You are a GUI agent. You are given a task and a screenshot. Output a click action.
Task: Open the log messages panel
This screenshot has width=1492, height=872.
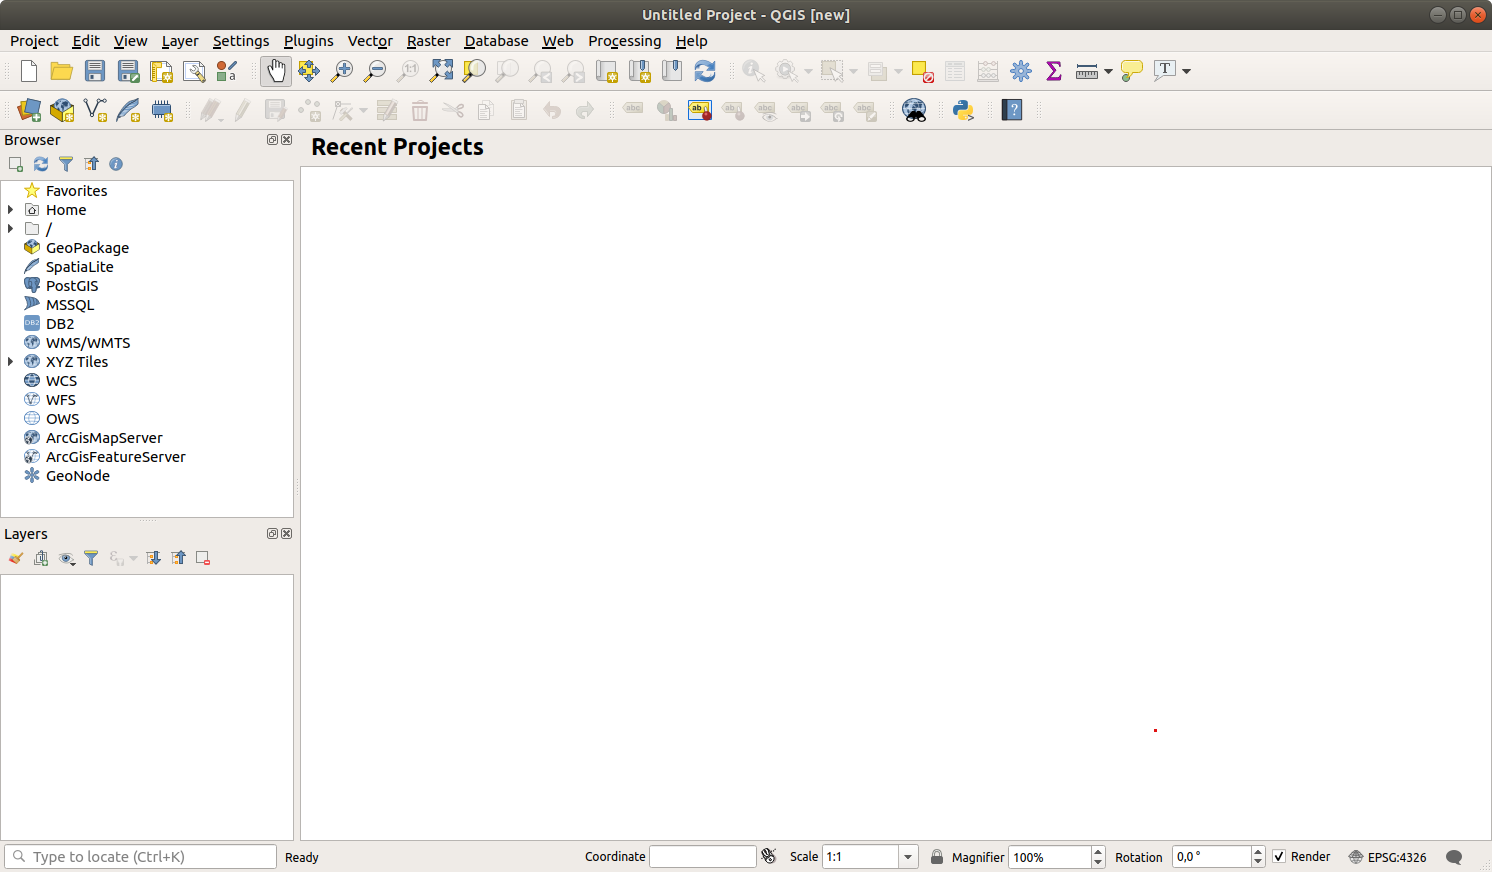point(1455,857)
